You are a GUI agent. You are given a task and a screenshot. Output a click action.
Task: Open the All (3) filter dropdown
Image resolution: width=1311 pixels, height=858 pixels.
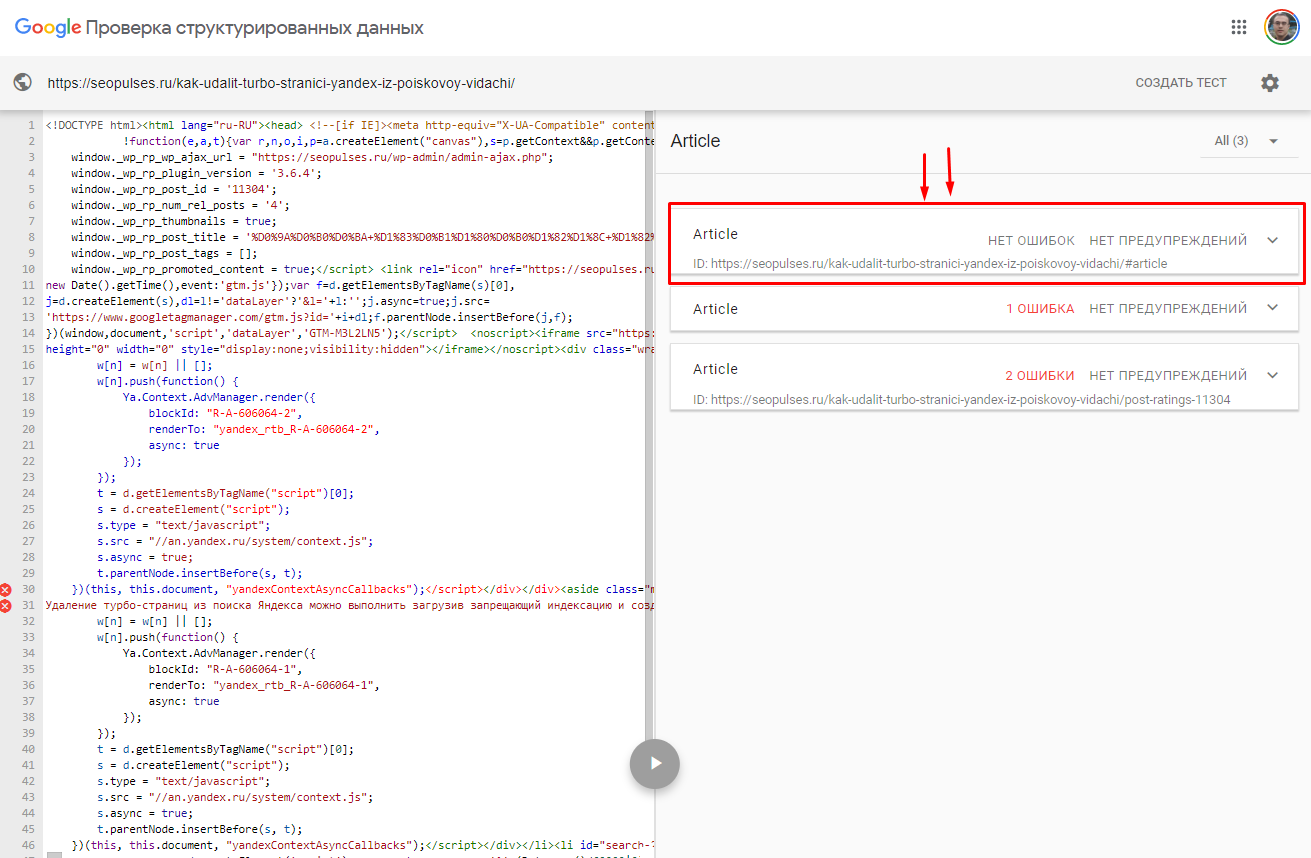(1245, 141)
